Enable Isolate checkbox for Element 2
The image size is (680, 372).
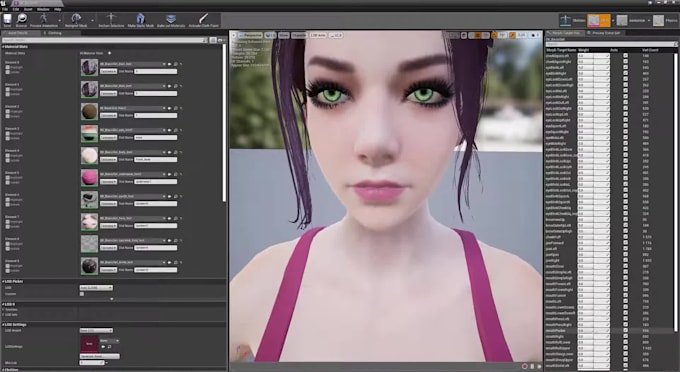(x=8, y=116)
